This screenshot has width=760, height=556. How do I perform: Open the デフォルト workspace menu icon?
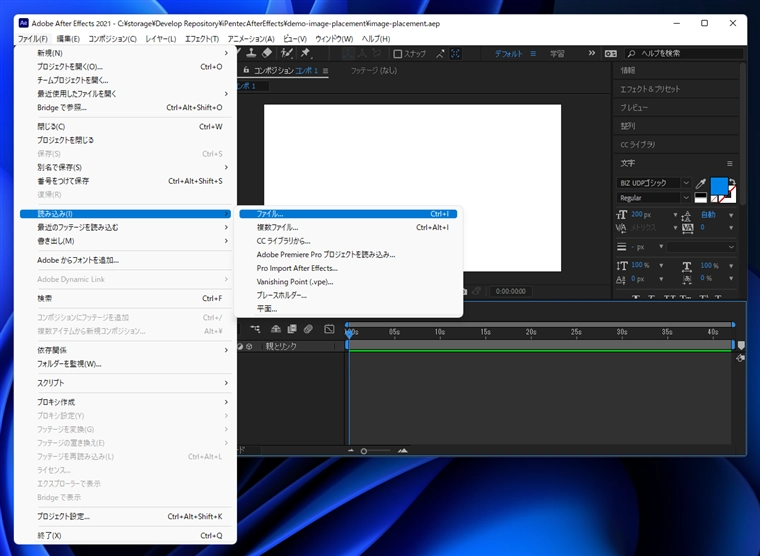[533, 53]
